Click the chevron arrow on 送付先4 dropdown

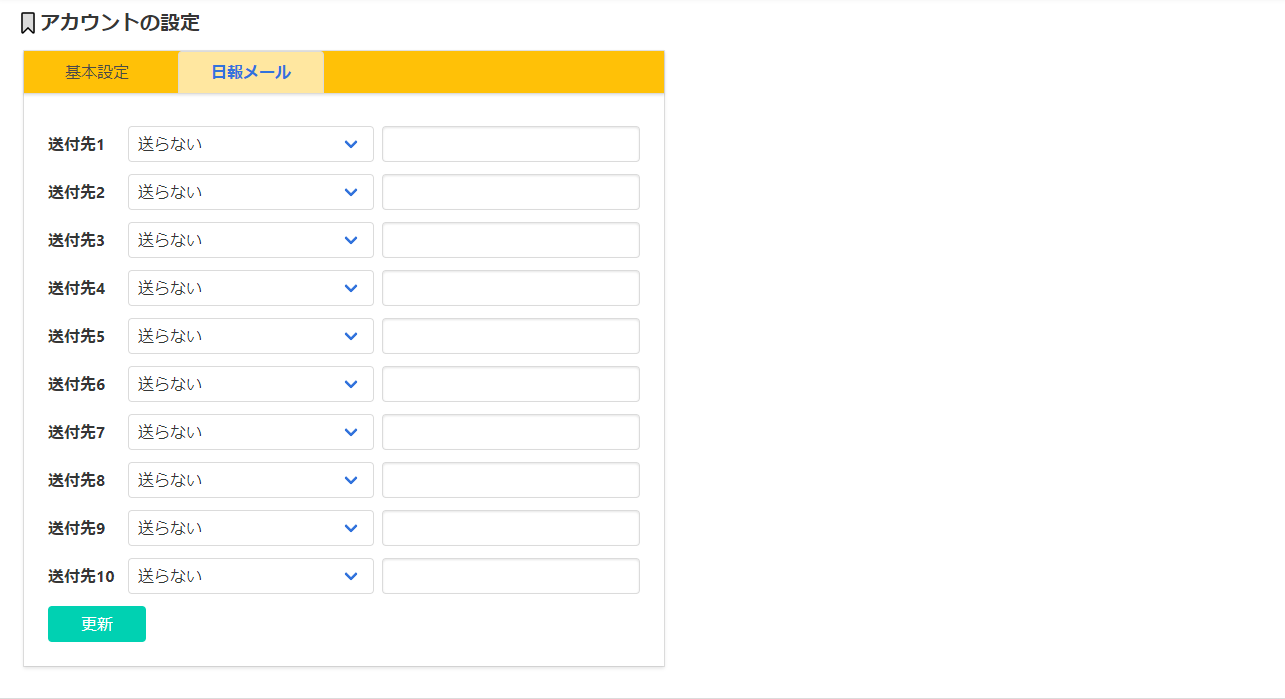pyautogui.click(x=351, y=288)
